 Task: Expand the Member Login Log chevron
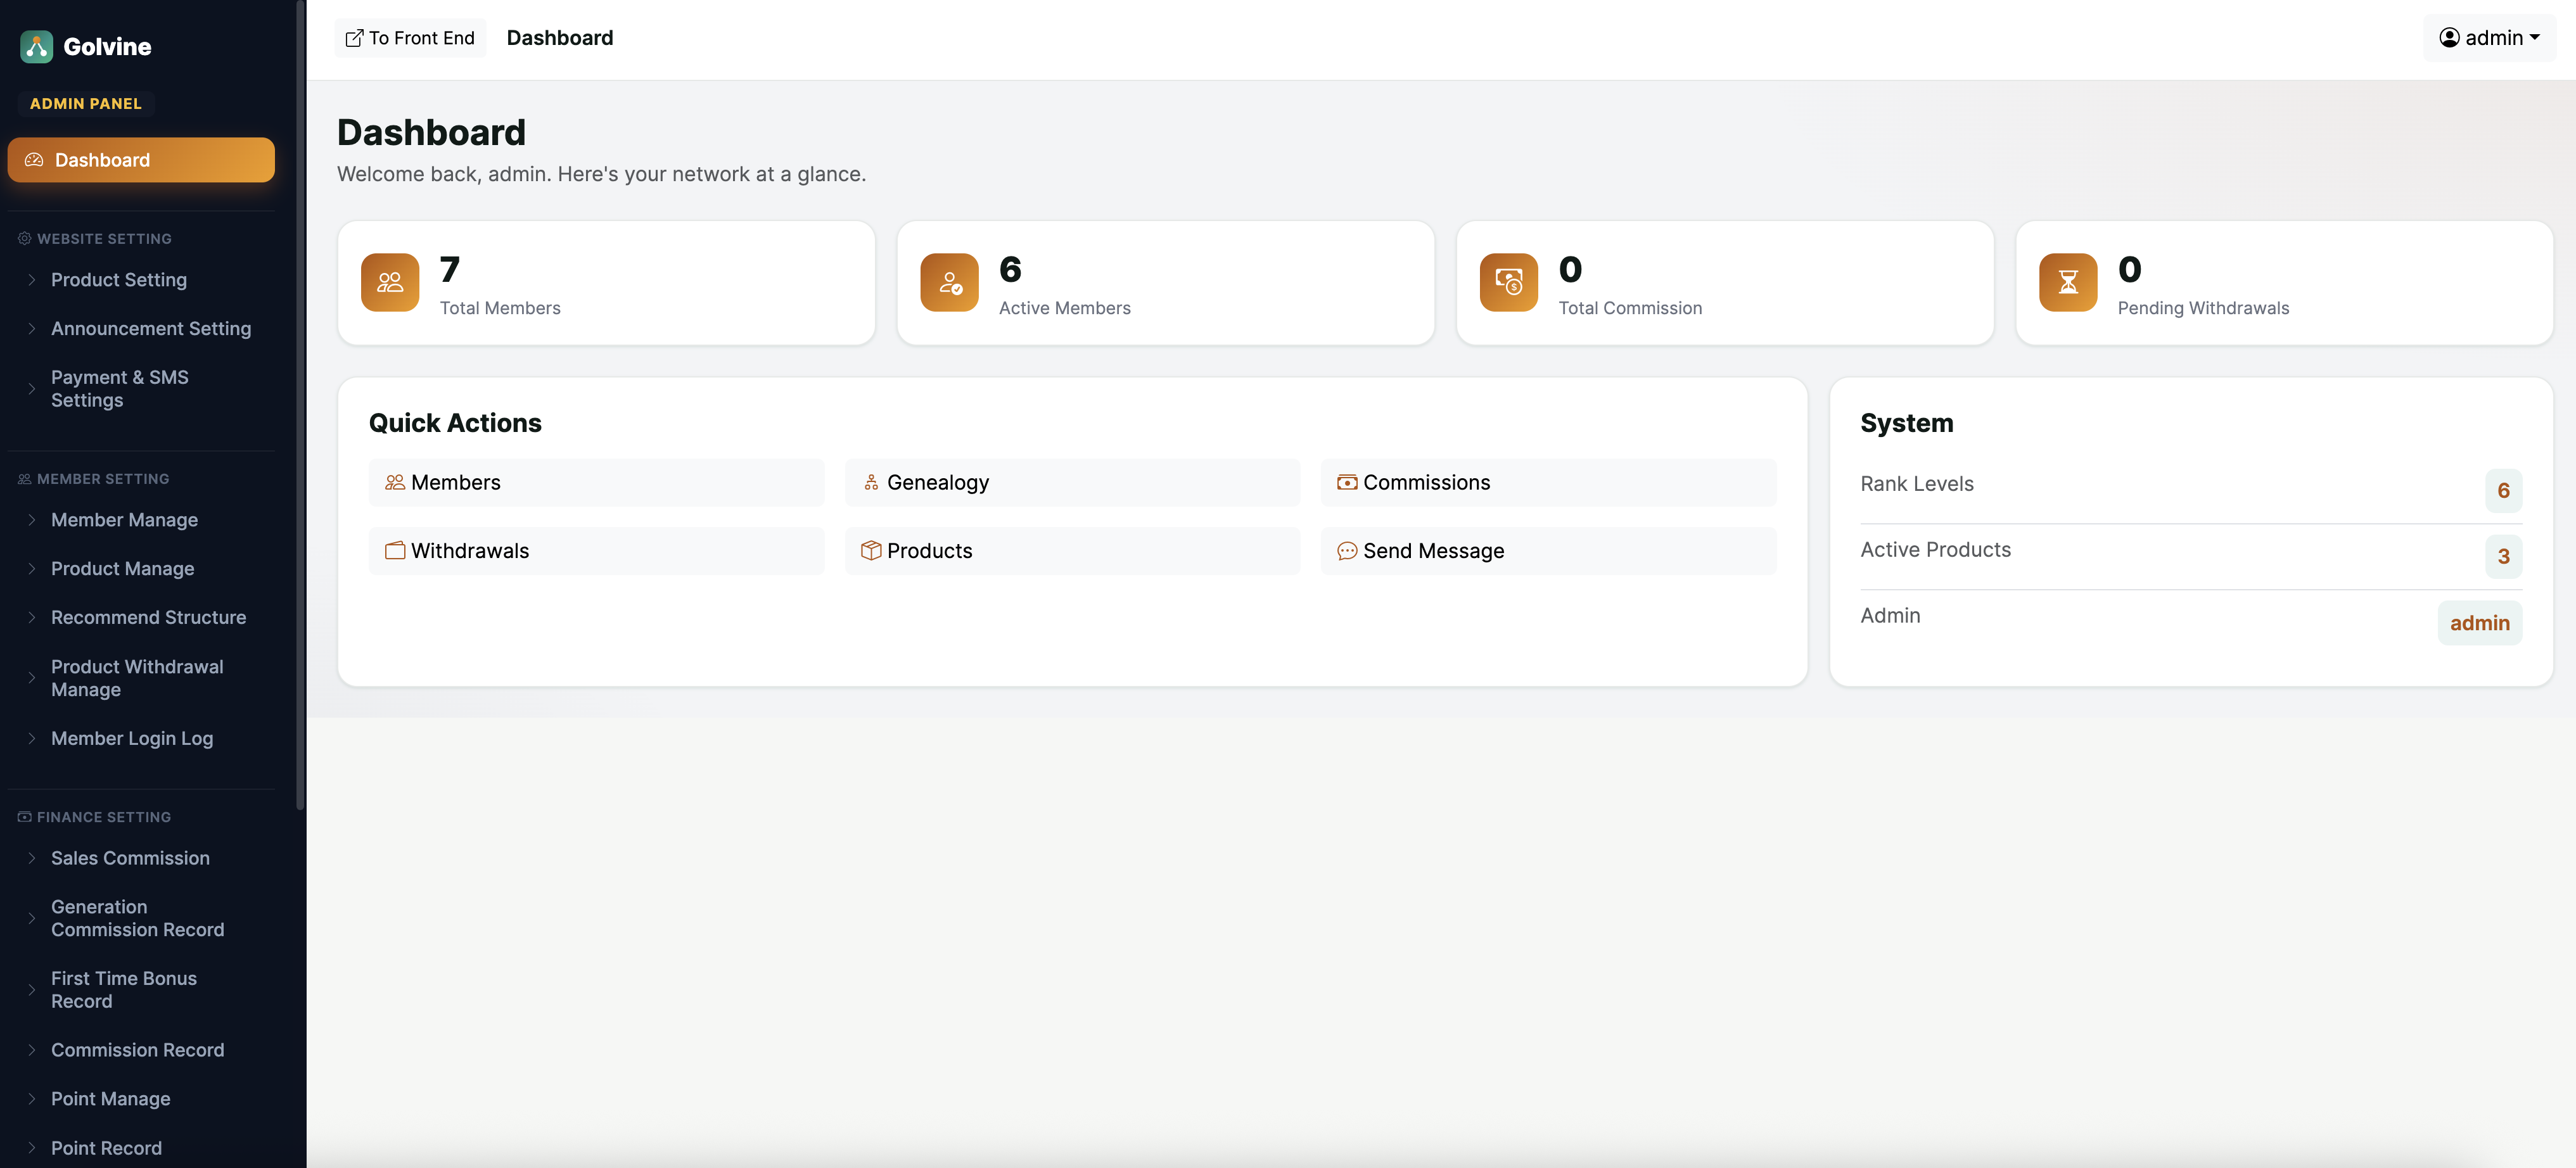coord(32,738)
